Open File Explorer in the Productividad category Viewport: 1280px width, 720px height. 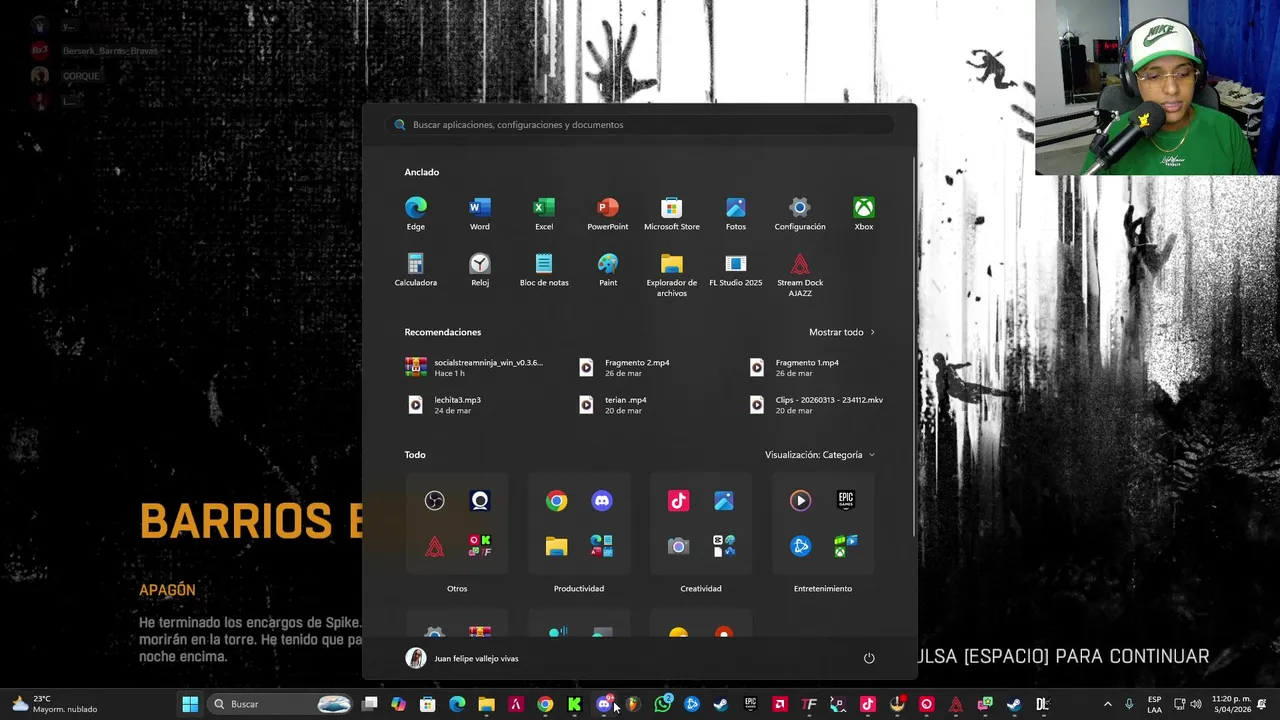(557, 546)
